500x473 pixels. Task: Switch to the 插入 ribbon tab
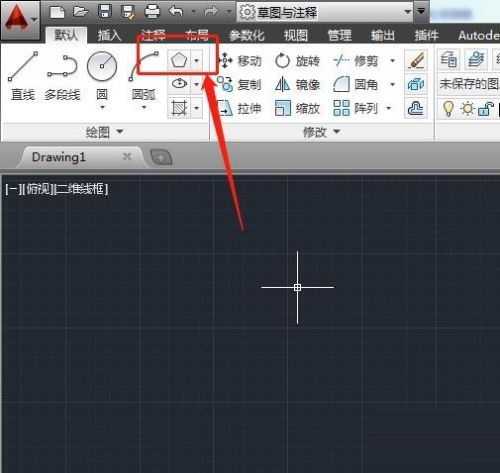pyautogui.click(x=109, y=35)
